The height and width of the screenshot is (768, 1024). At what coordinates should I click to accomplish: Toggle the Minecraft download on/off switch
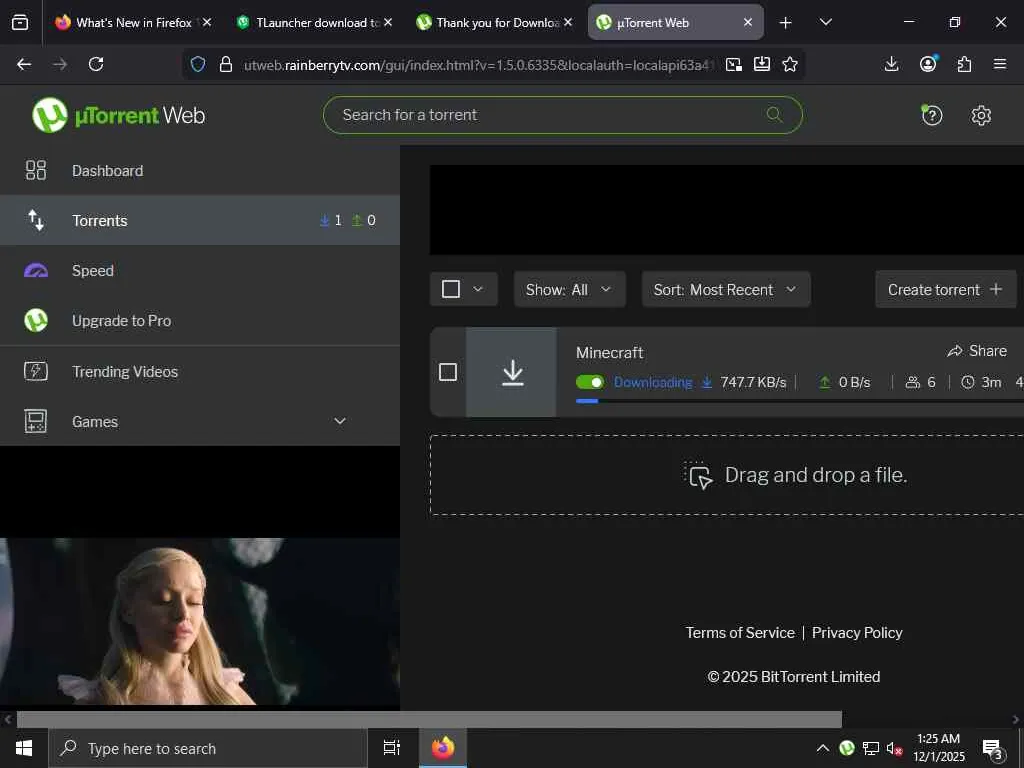[590, 382]
